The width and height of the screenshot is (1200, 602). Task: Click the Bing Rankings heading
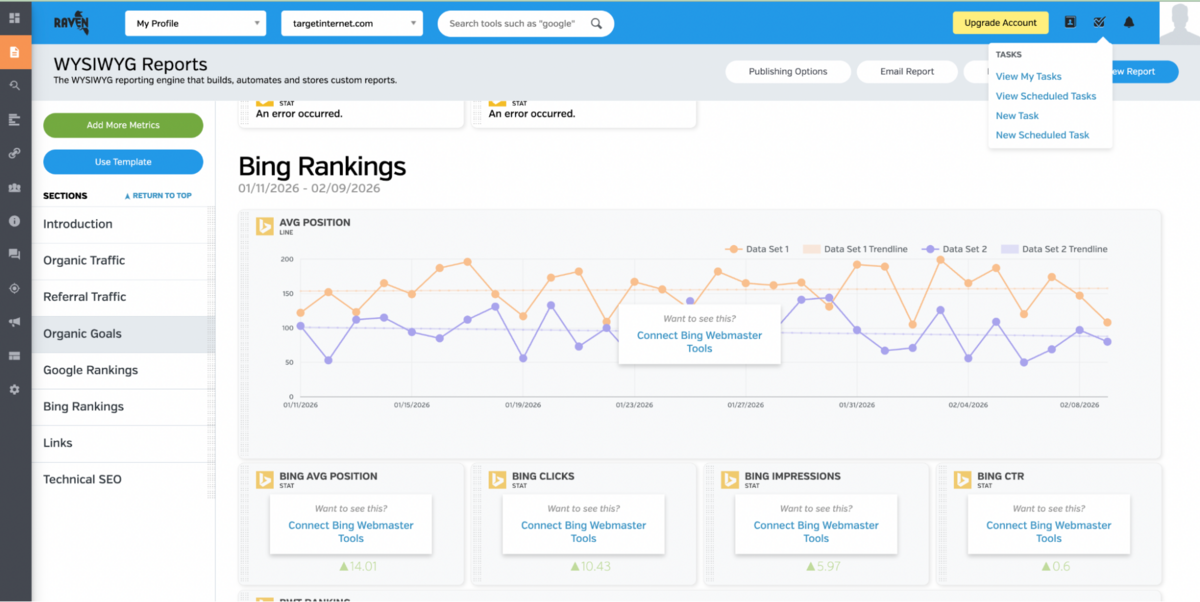[322, 166]
